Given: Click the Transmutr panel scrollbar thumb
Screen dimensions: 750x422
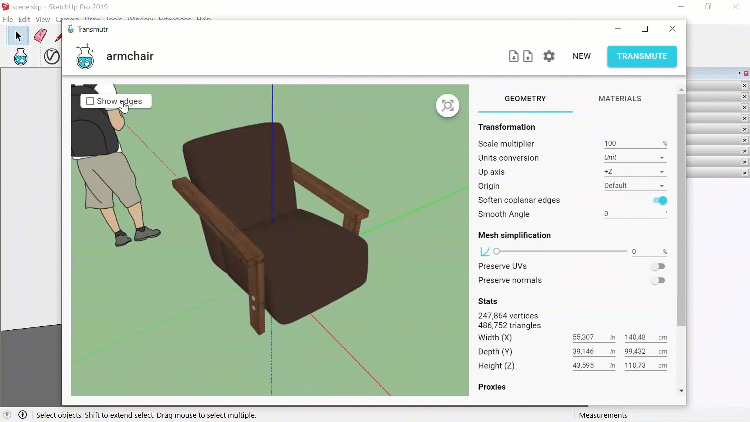Looking at the screenshot, I should tap(681, 211).
